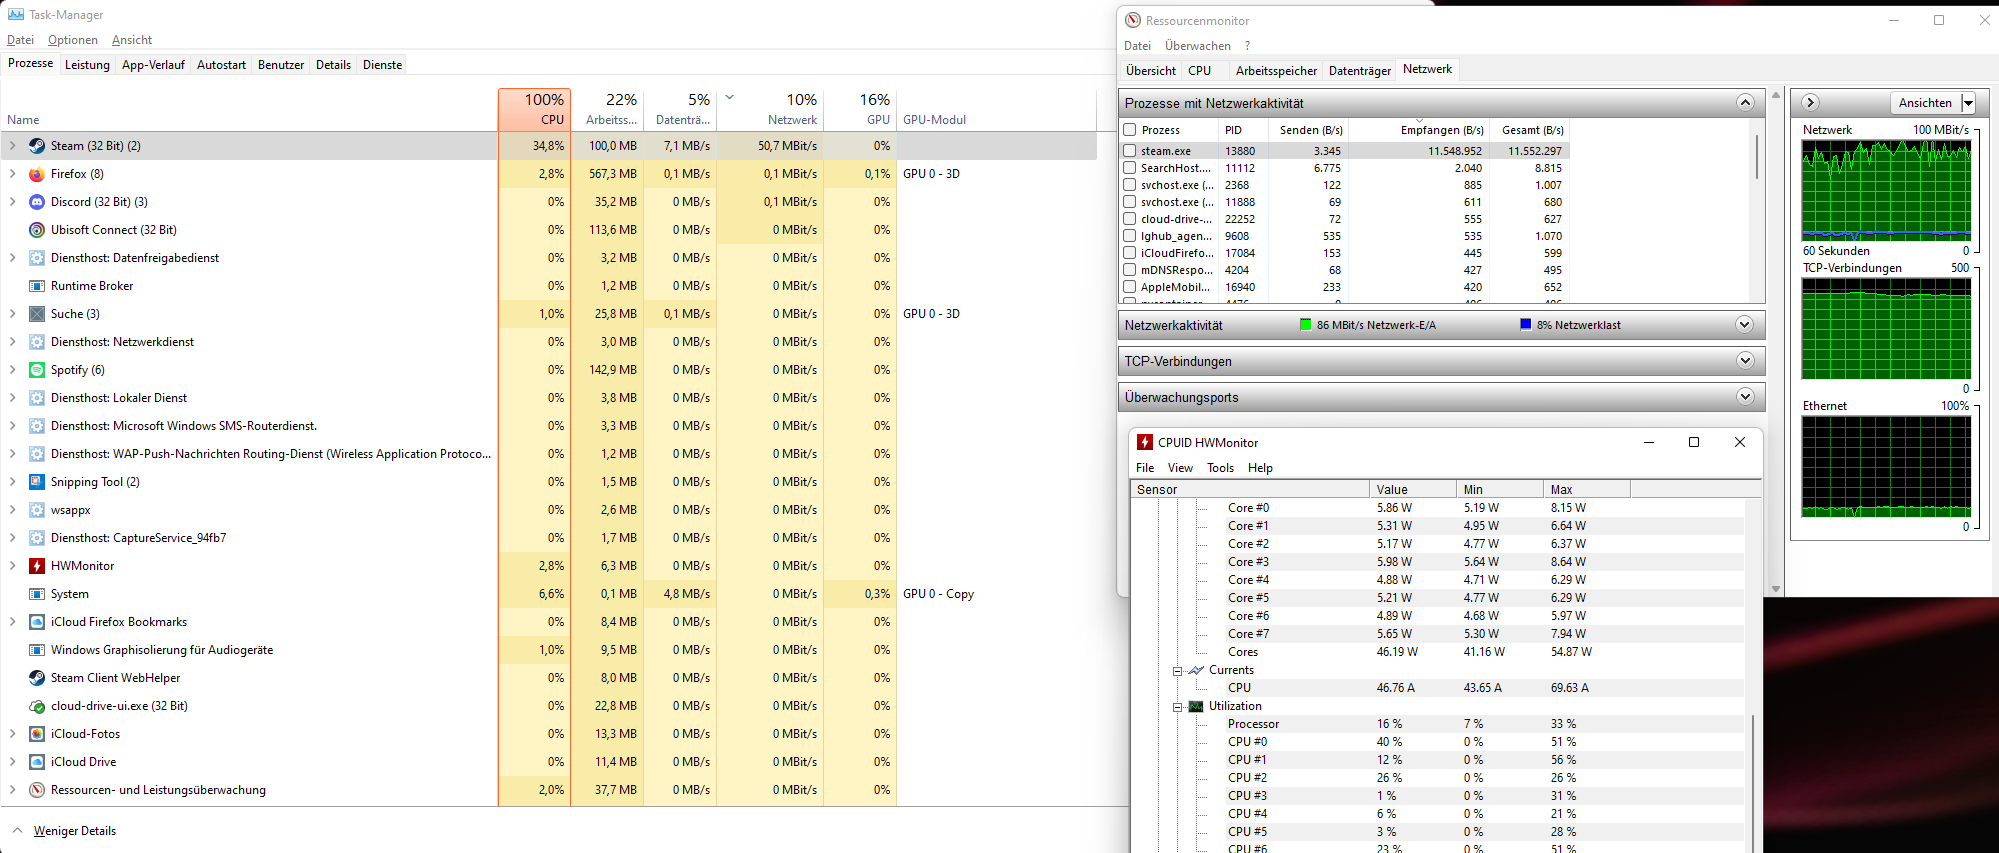Expand the Spotify (6) process group
This screenshot has height=853, width=1999.
[13, 370]
